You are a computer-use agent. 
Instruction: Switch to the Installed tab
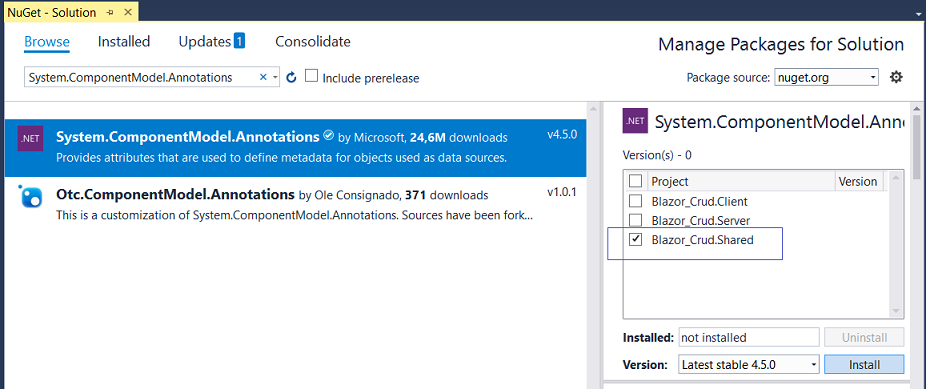coord(124,41)
